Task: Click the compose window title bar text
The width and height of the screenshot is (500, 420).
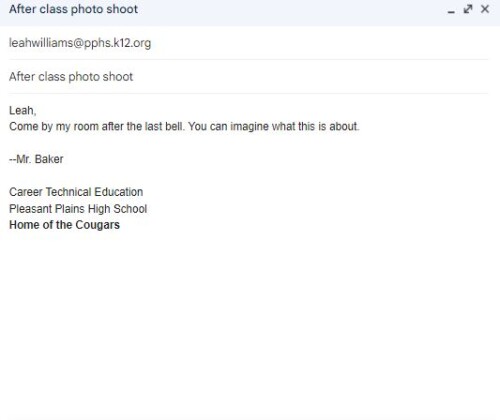Action: (x=73, y=9)
